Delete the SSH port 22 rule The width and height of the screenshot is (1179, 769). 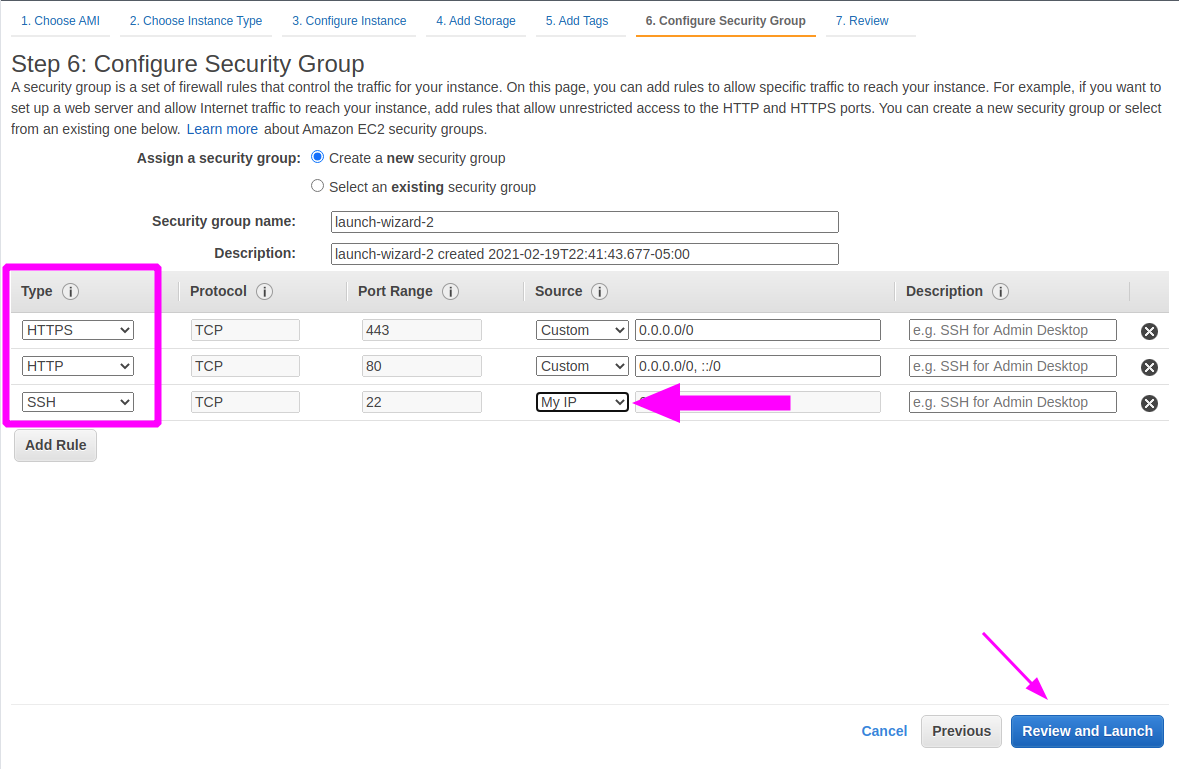(x=1149, y=402)
